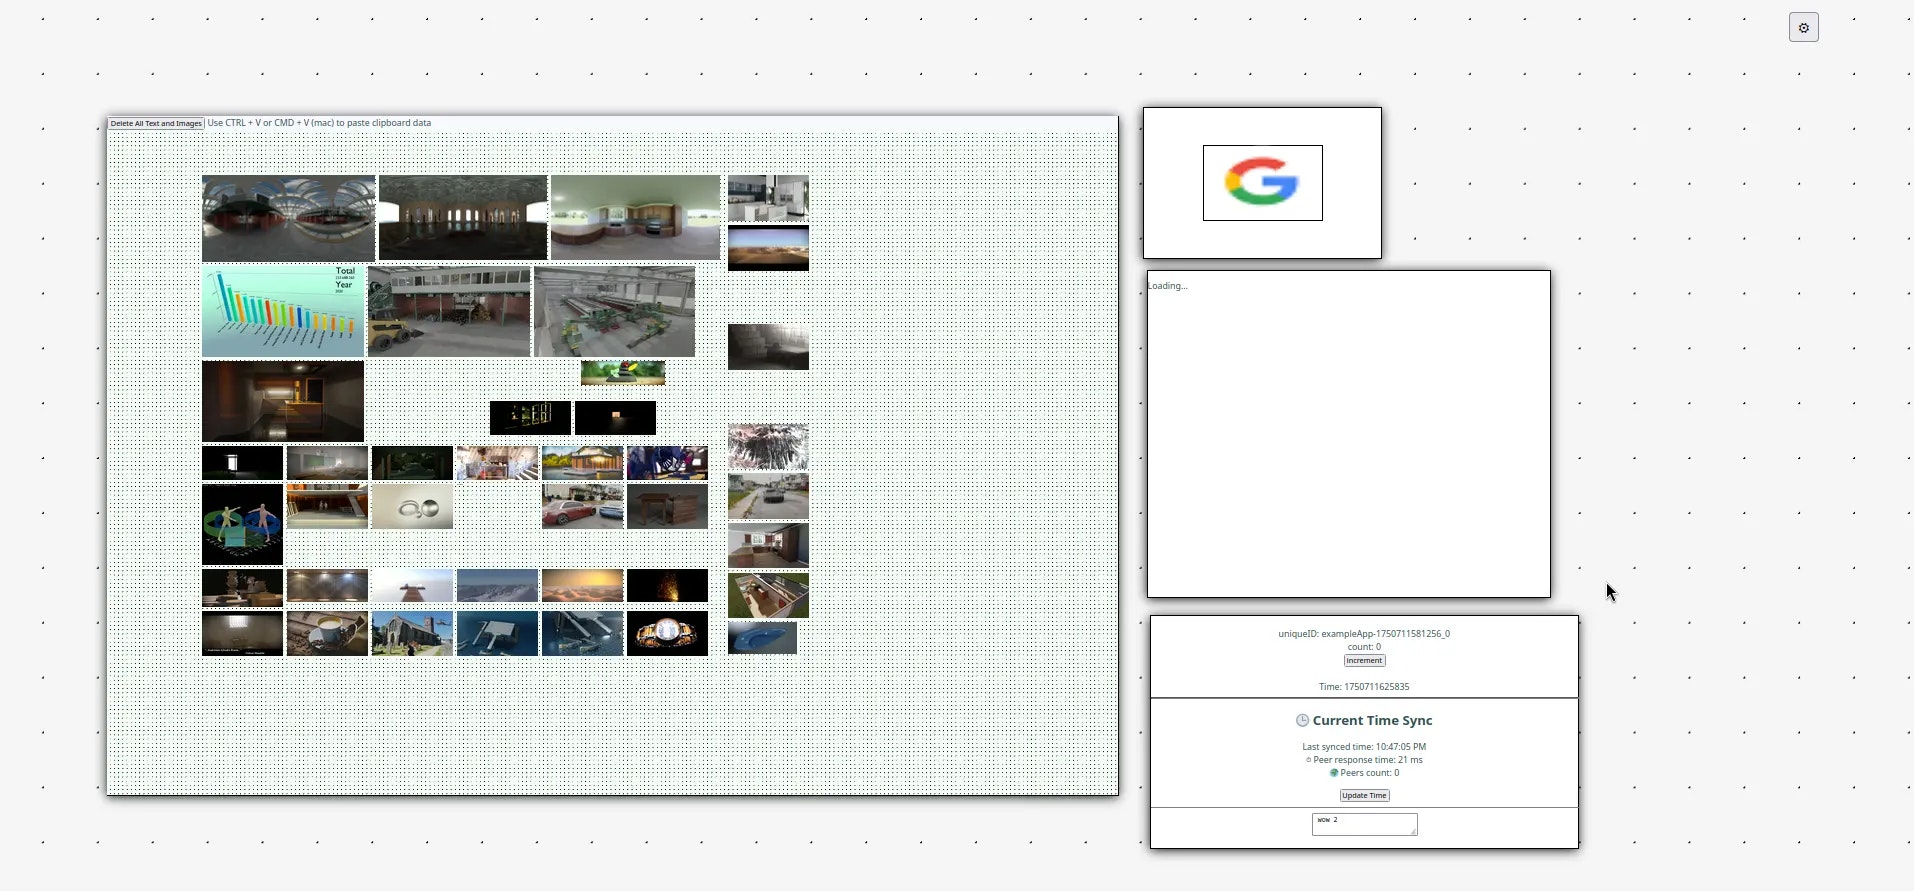Viewport: 1914px width, 891px height.
Task: Click the Google logo image
Action: (1262, 183)
